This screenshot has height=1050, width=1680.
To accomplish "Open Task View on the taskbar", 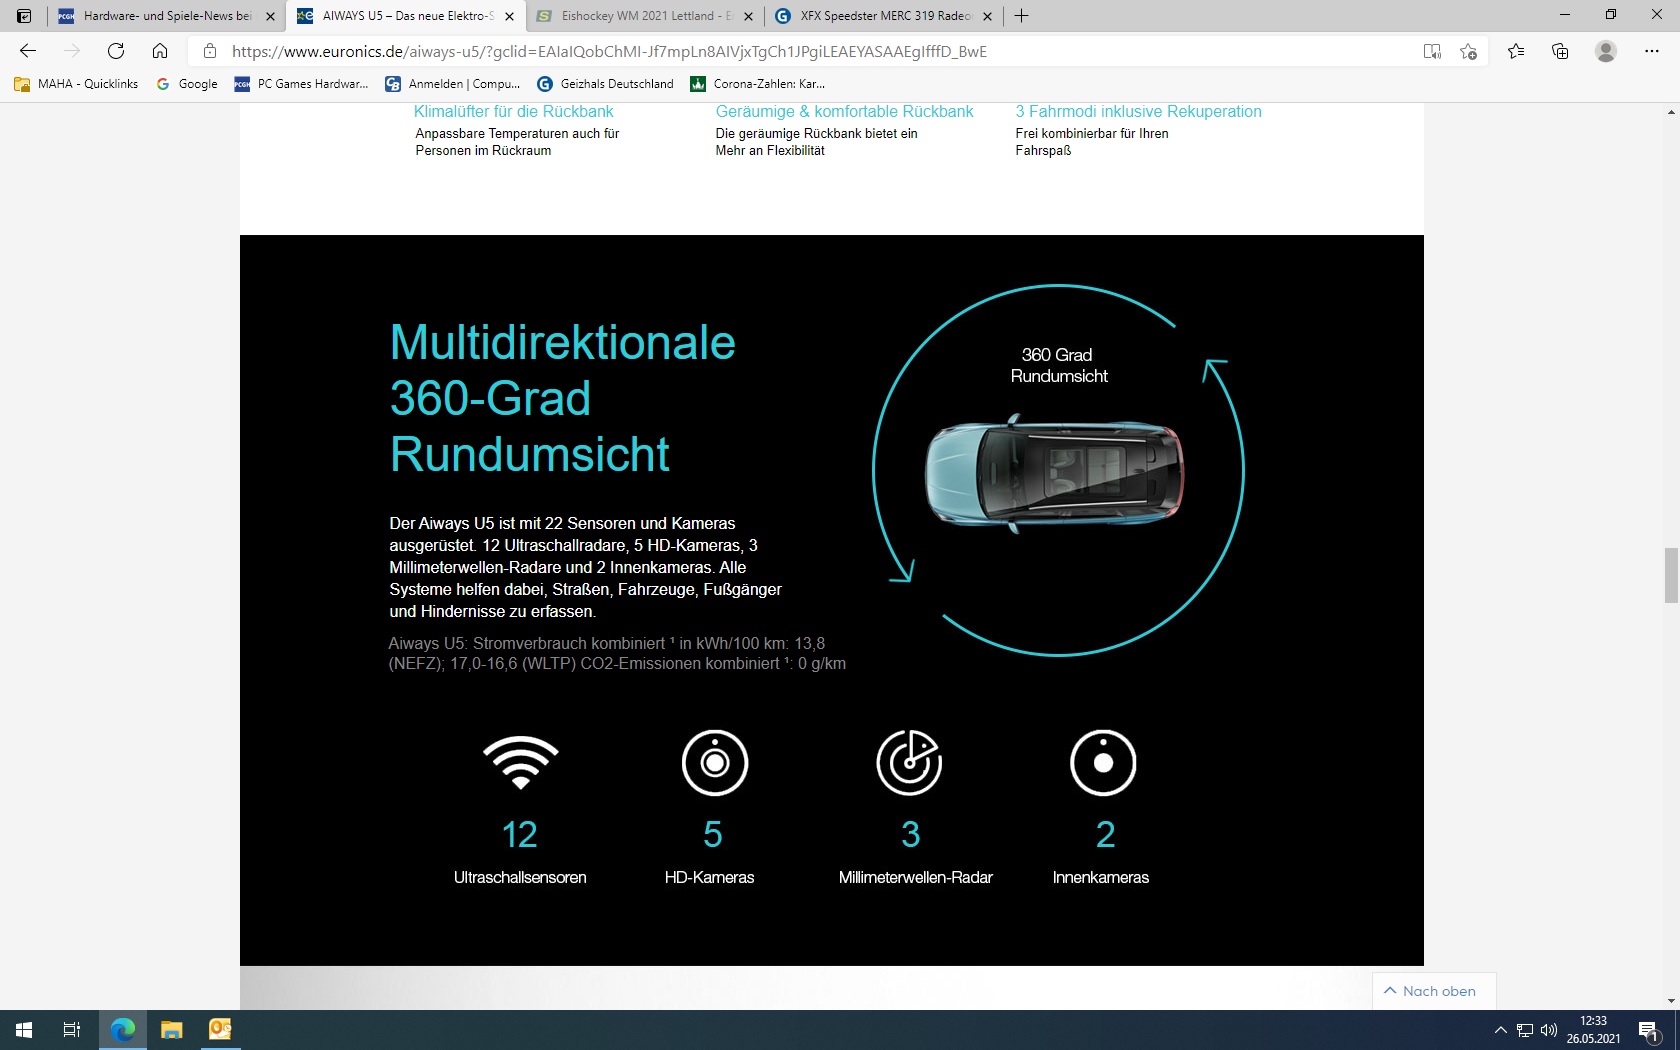I will (72, 1030).
